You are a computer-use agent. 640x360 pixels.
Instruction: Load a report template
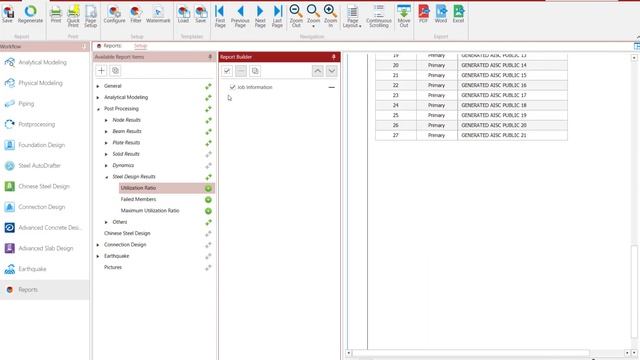(x=183, y=14)
